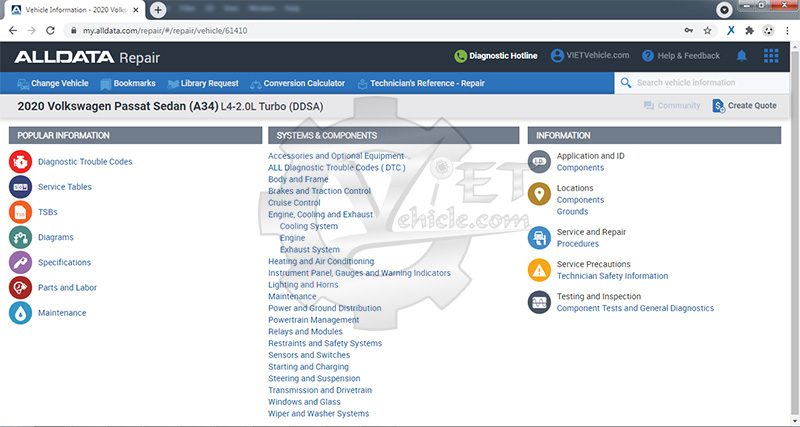Click the Service Precautions warning icon
Image resolution: width=800 pixels, height=427 pixels.
(539, 270)
